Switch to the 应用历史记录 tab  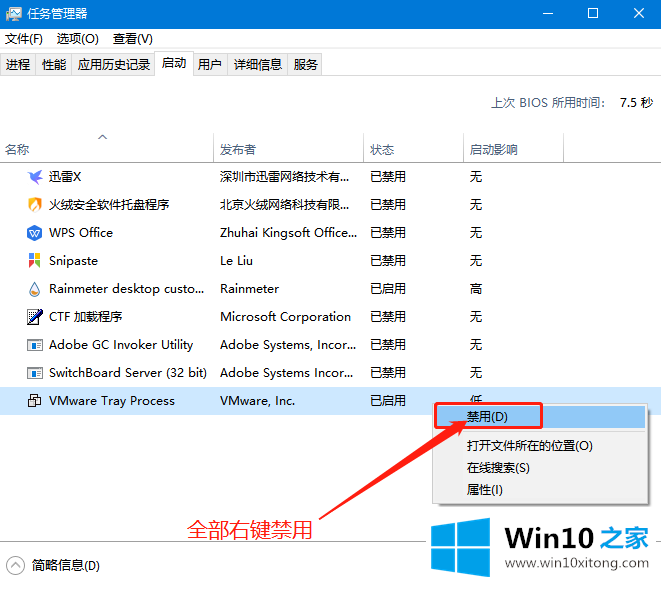114,65
